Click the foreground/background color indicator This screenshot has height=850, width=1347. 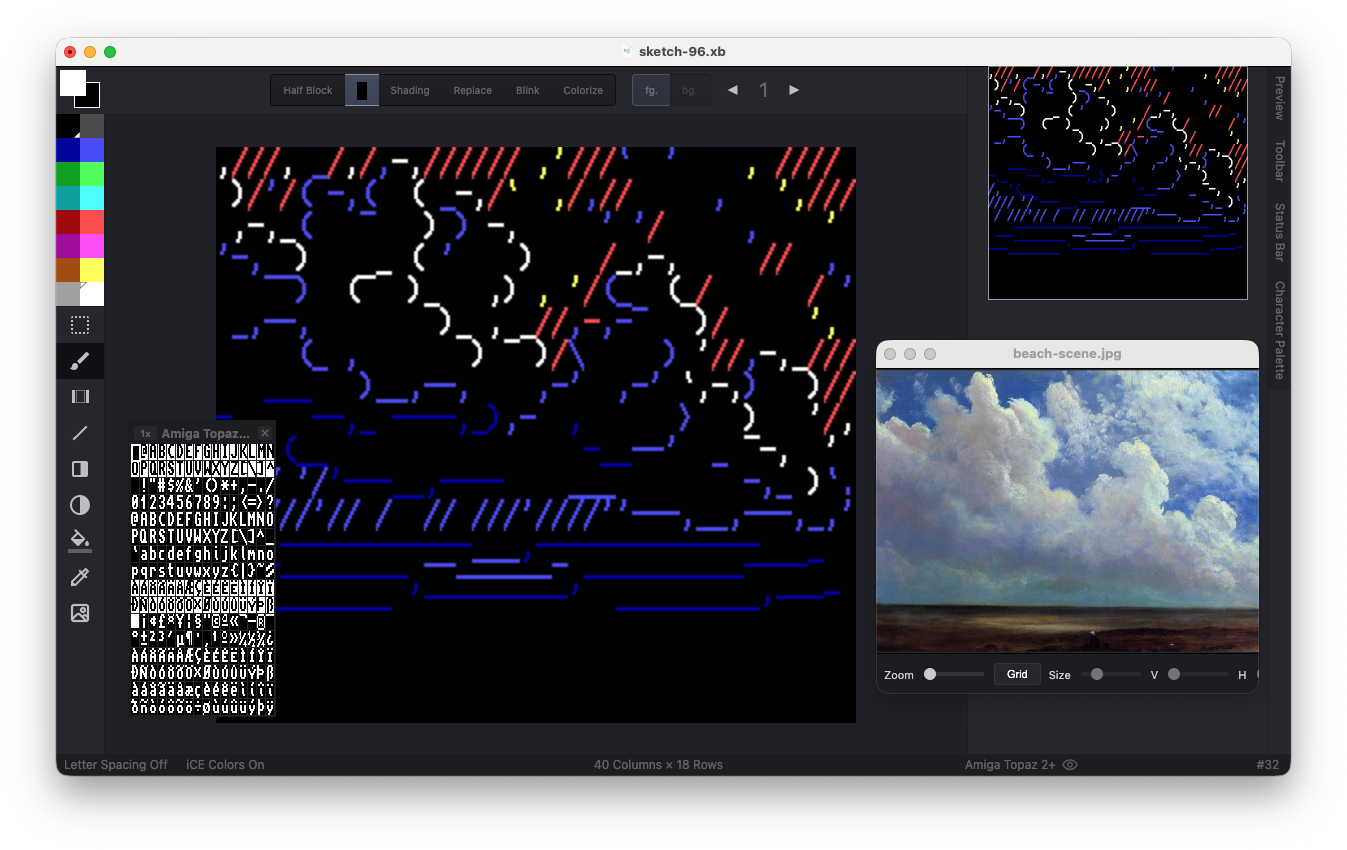pos(80,89)
